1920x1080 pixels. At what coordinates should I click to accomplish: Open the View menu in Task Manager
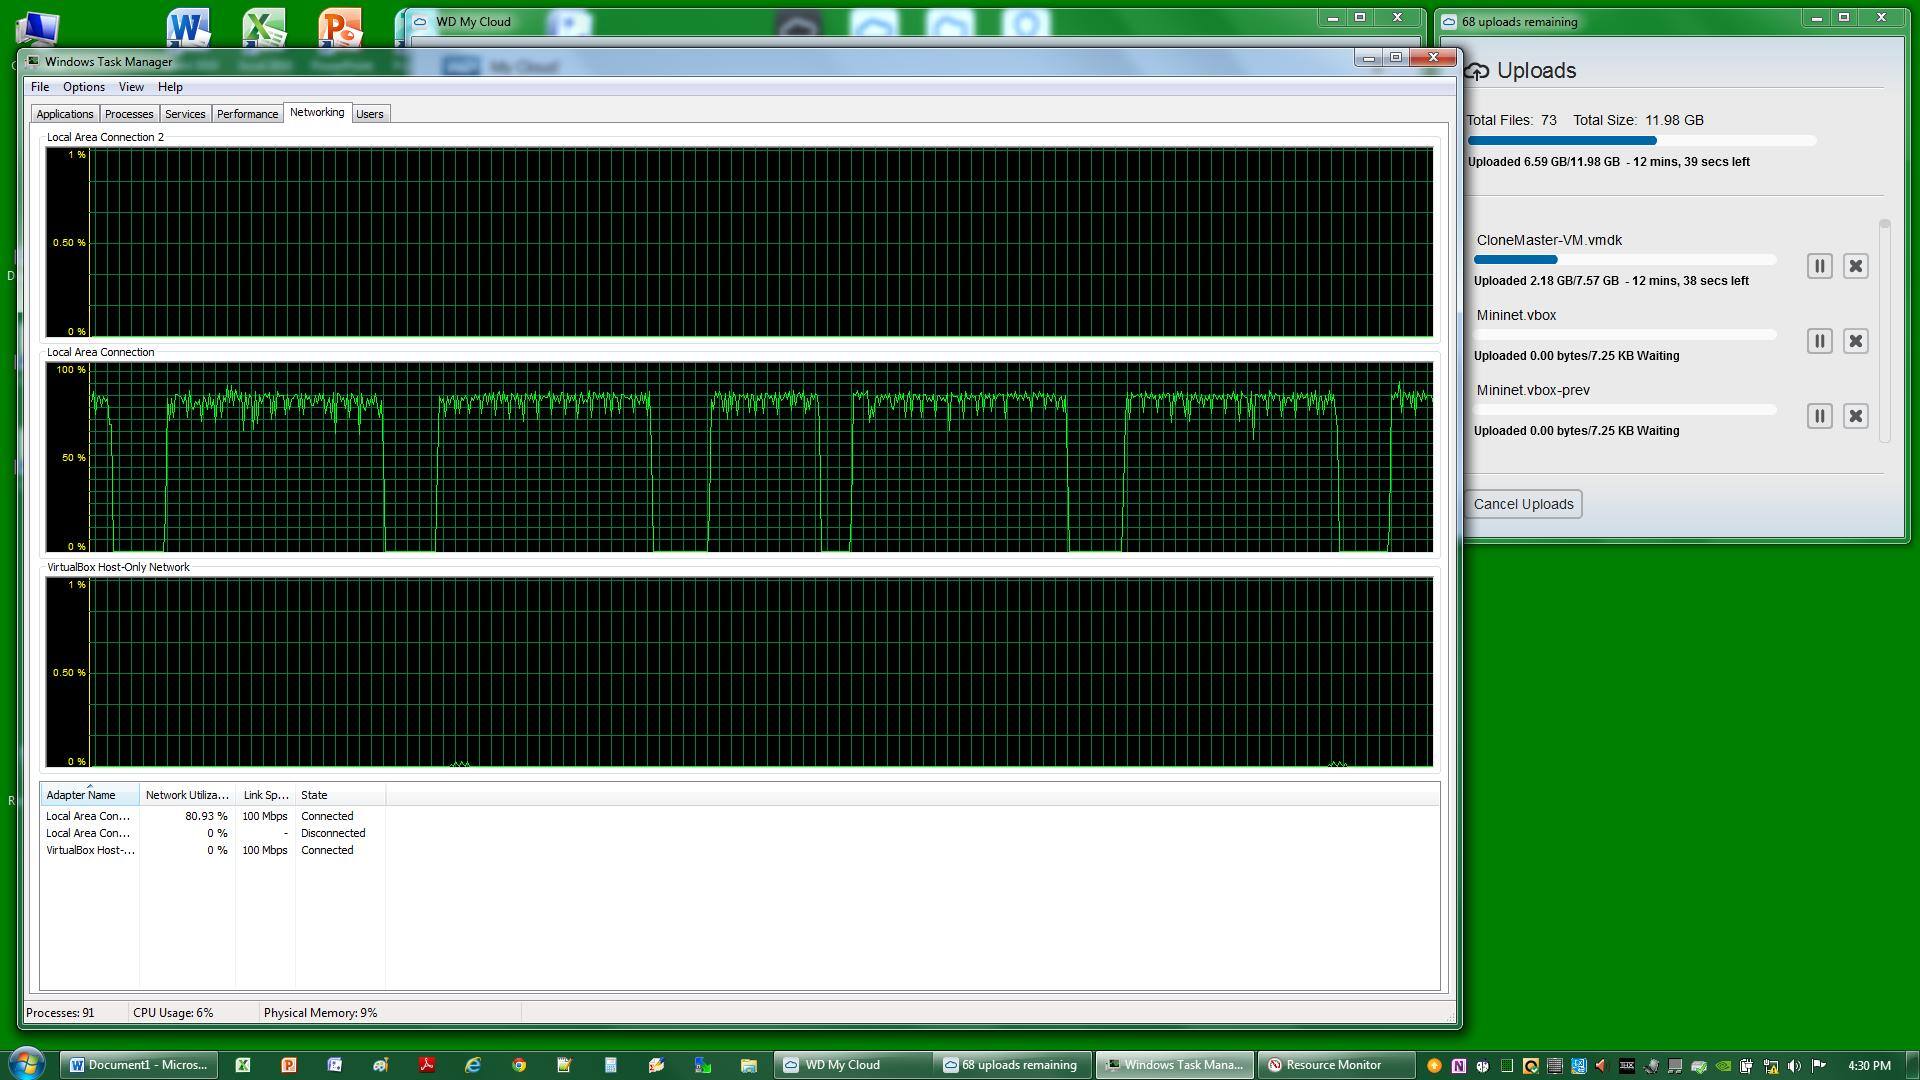(x=131, y=87)
